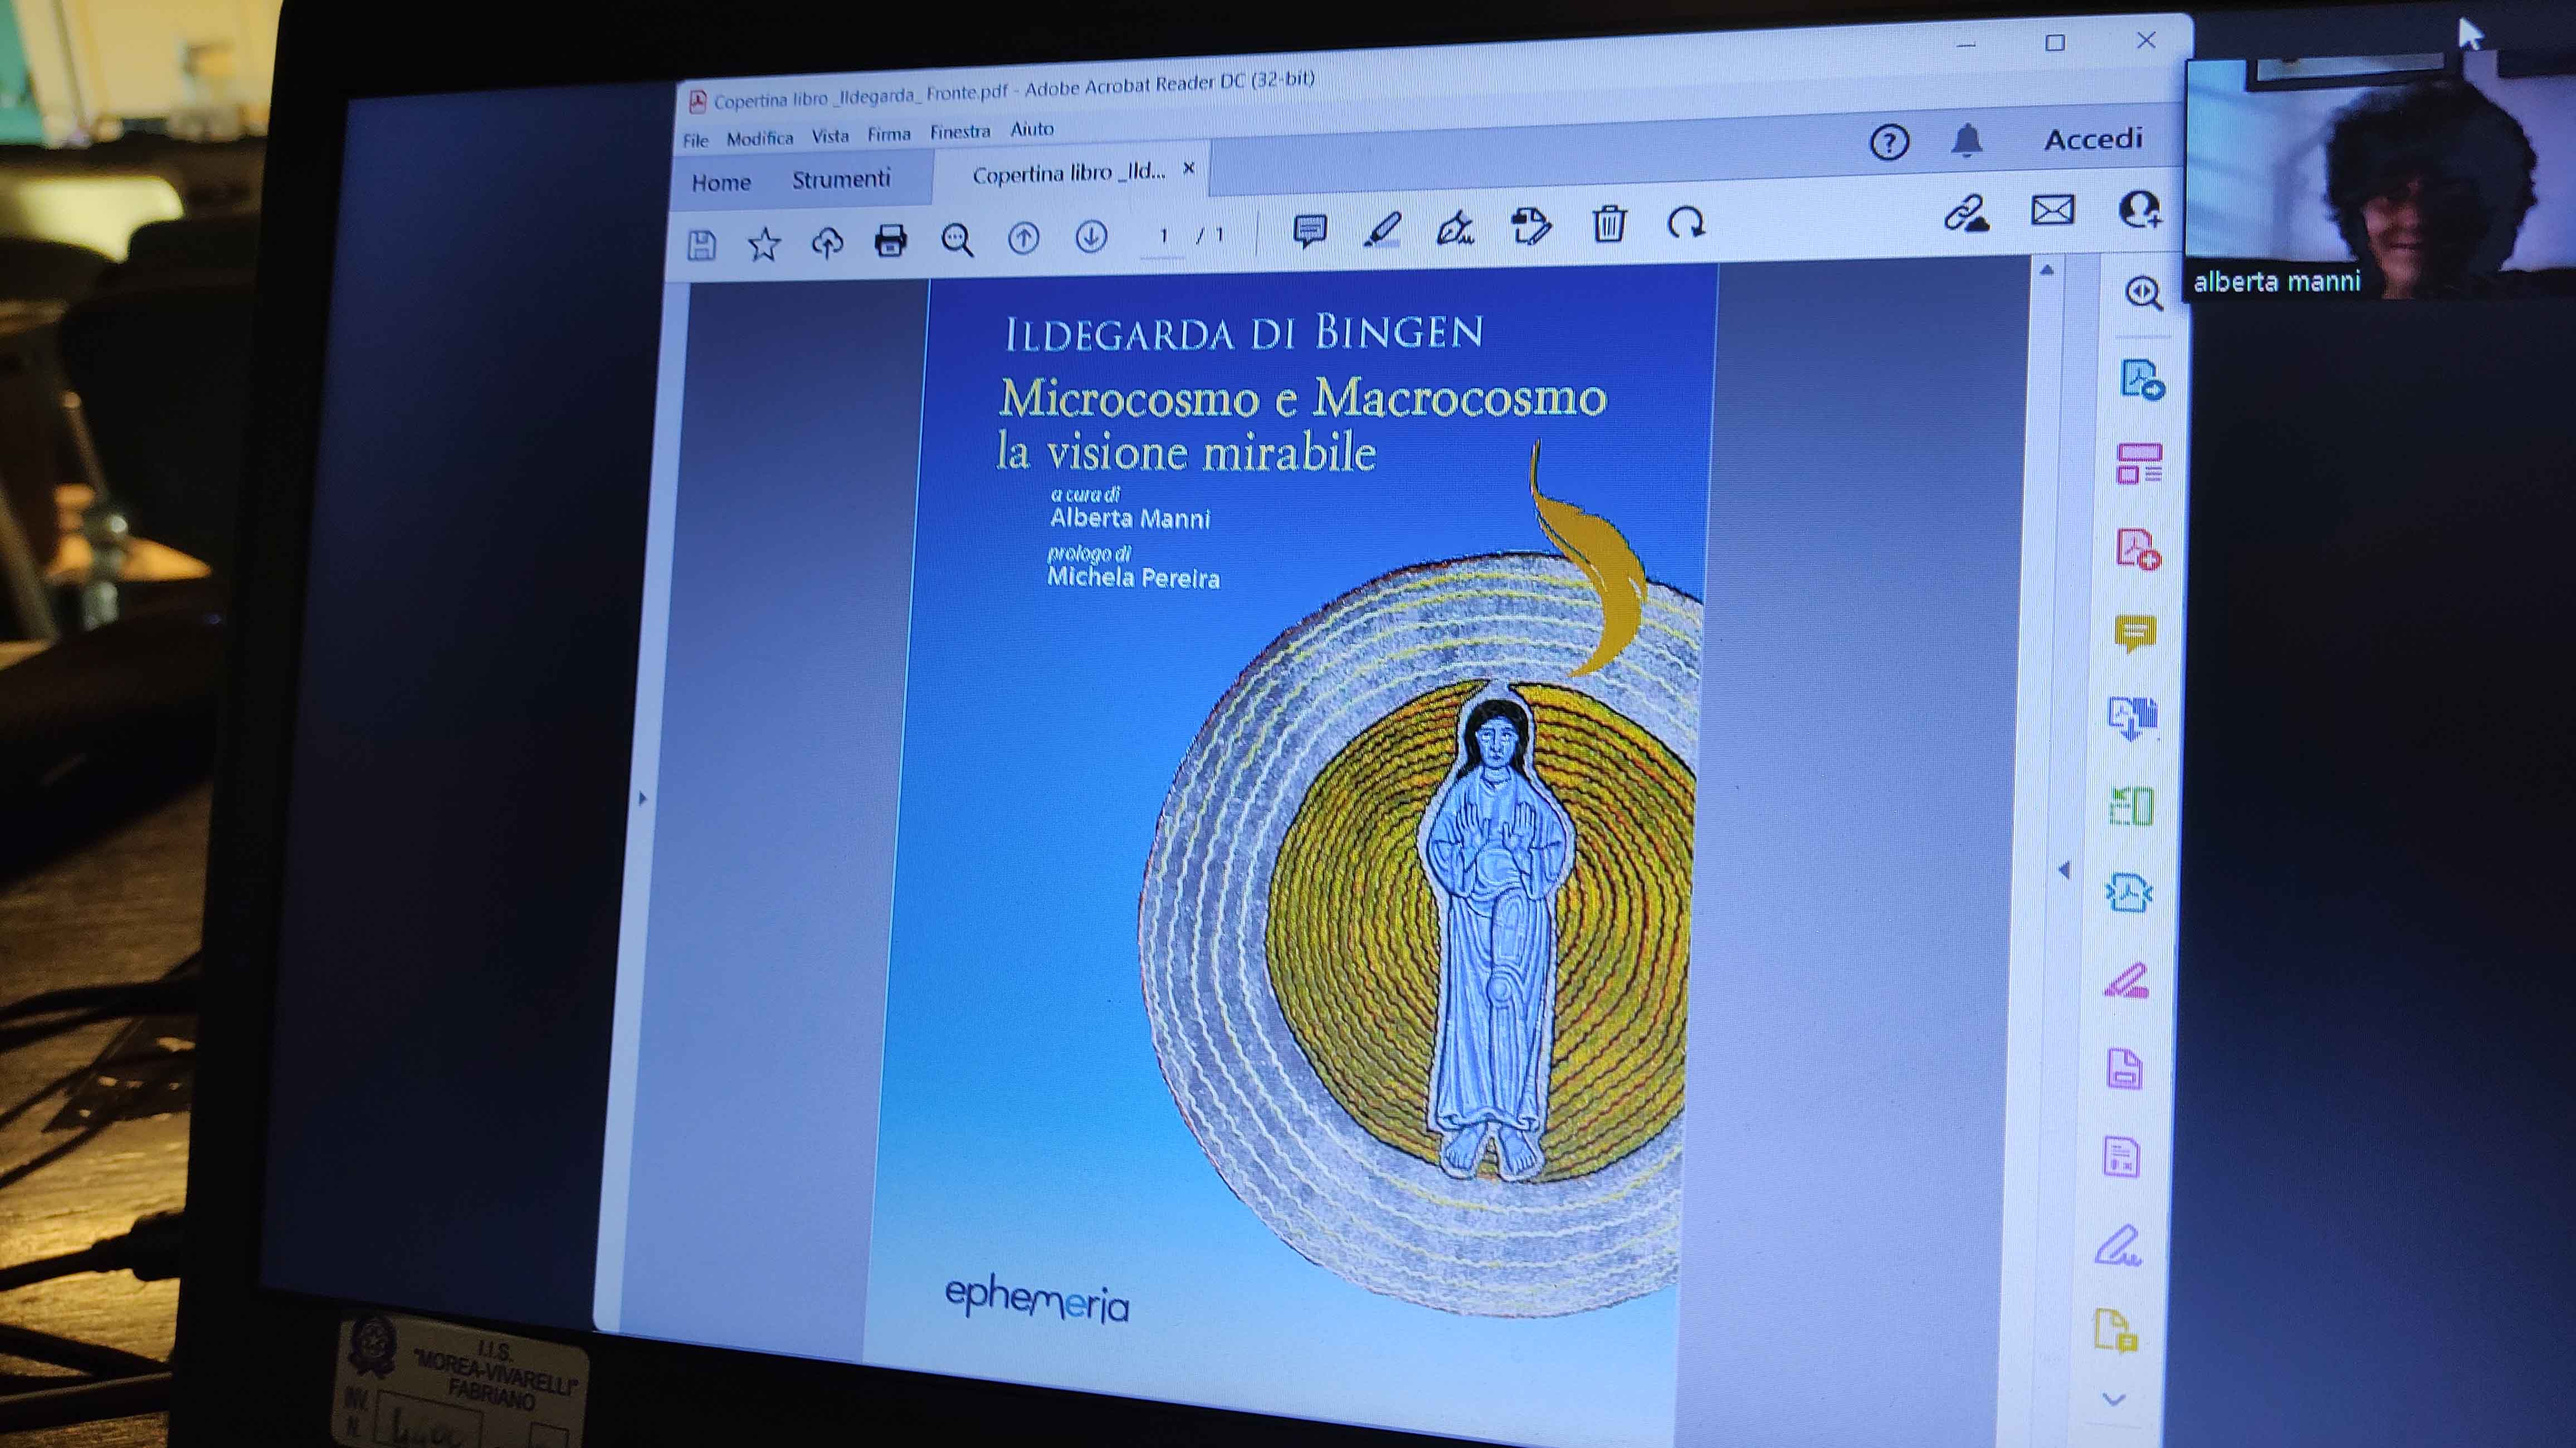Open the share with others person icon

click(x=2139, y=209)
